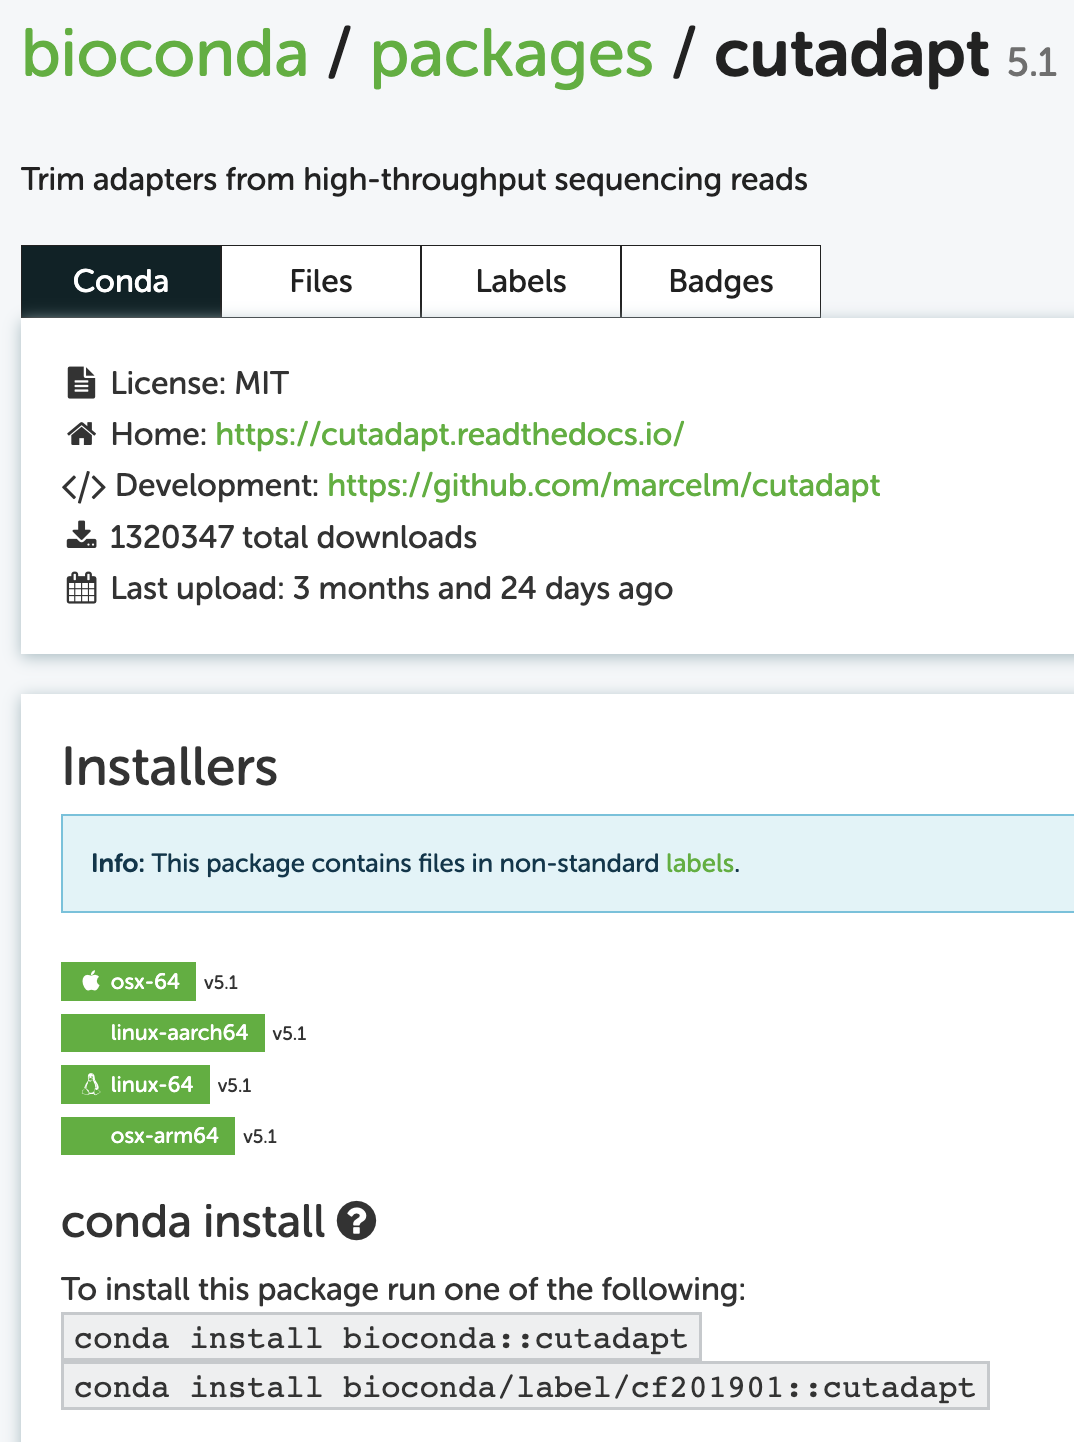The image size is (1074, 1442).
Task: Go to the bioconda channel link
Action: 165,54
